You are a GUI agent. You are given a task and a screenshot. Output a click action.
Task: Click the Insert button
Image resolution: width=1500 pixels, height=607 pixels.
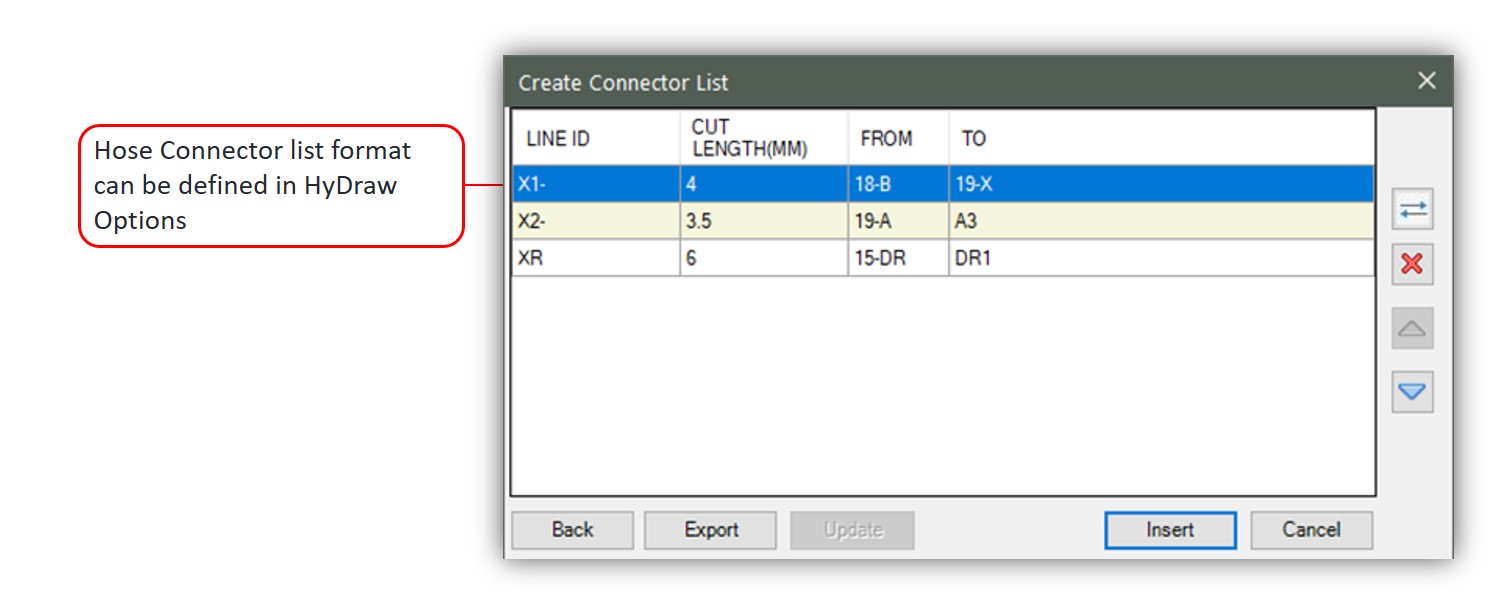[x=1170, y=530]
